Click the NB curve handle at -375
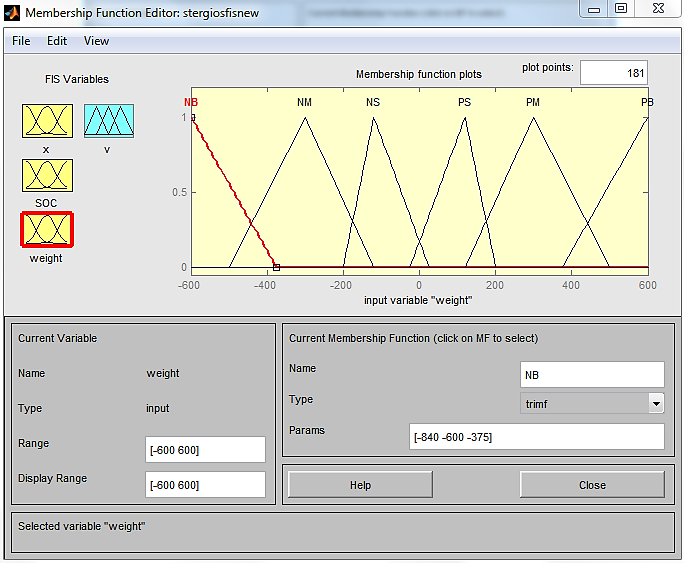Viewport: 684px width, 563px height. tap(277, 267)
